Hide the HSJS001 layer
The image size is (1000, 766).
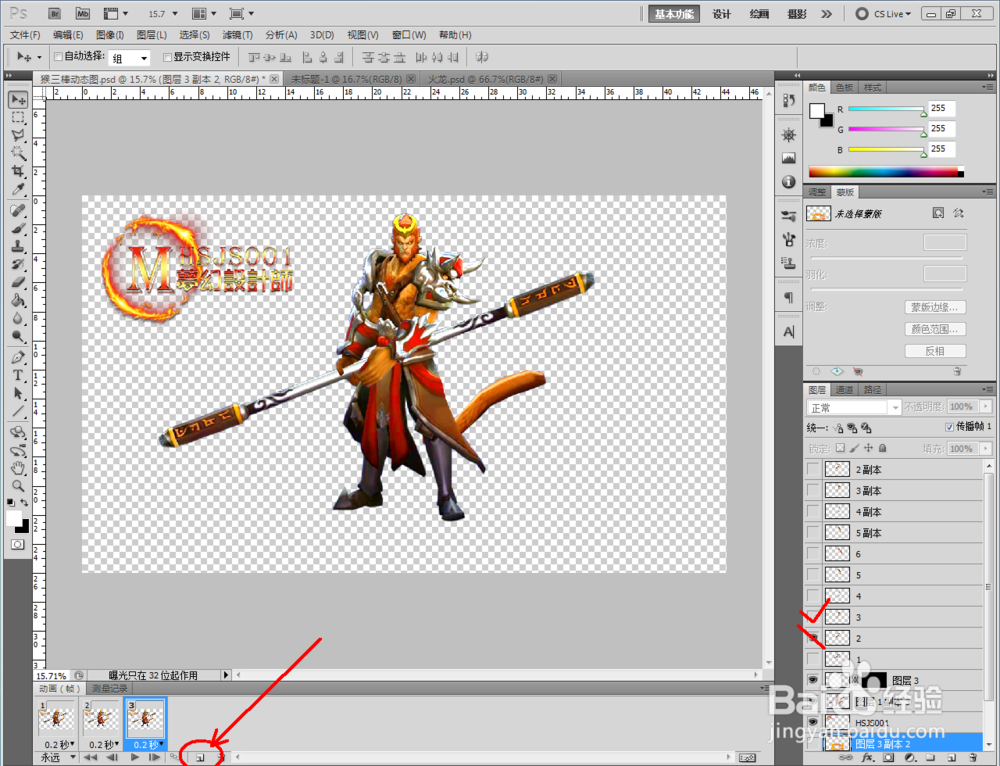pyautogui.click(x=812, y=722)
